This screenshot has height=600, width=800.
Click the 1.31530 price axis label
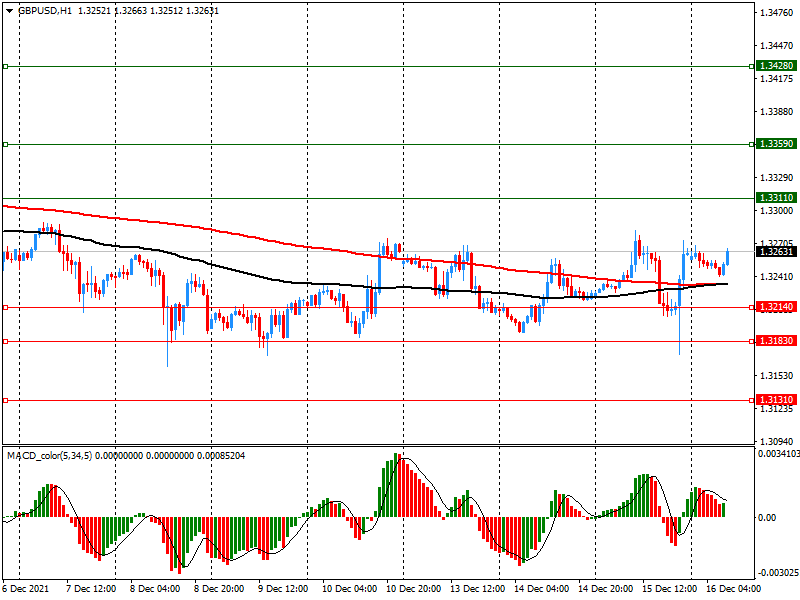coord(777,376)
